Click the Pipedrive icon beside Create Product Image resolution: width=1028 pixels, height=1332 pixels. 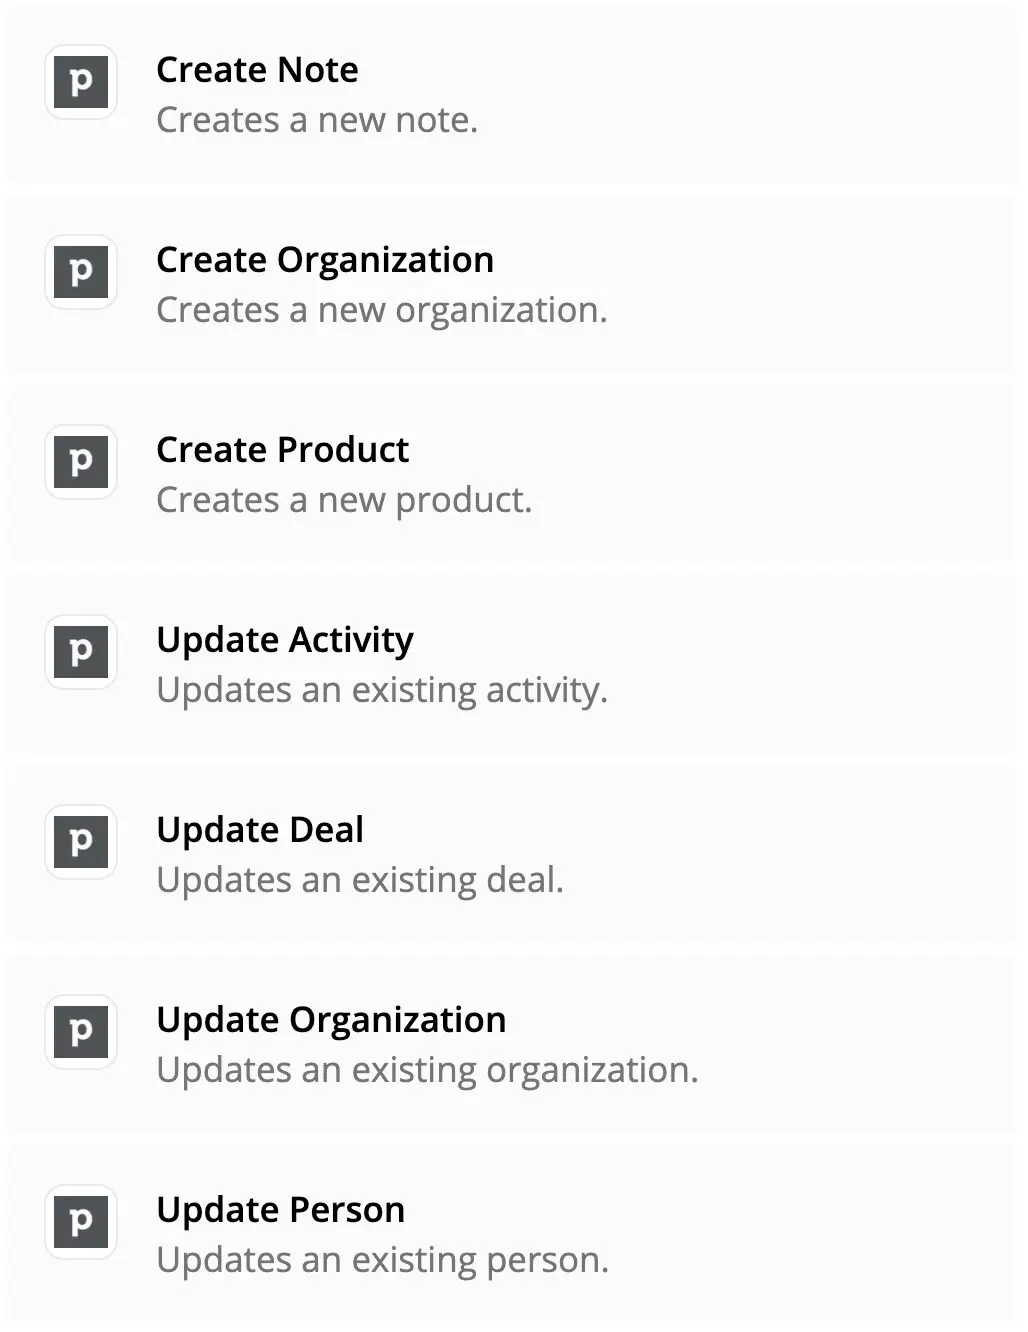click(81, 462)
